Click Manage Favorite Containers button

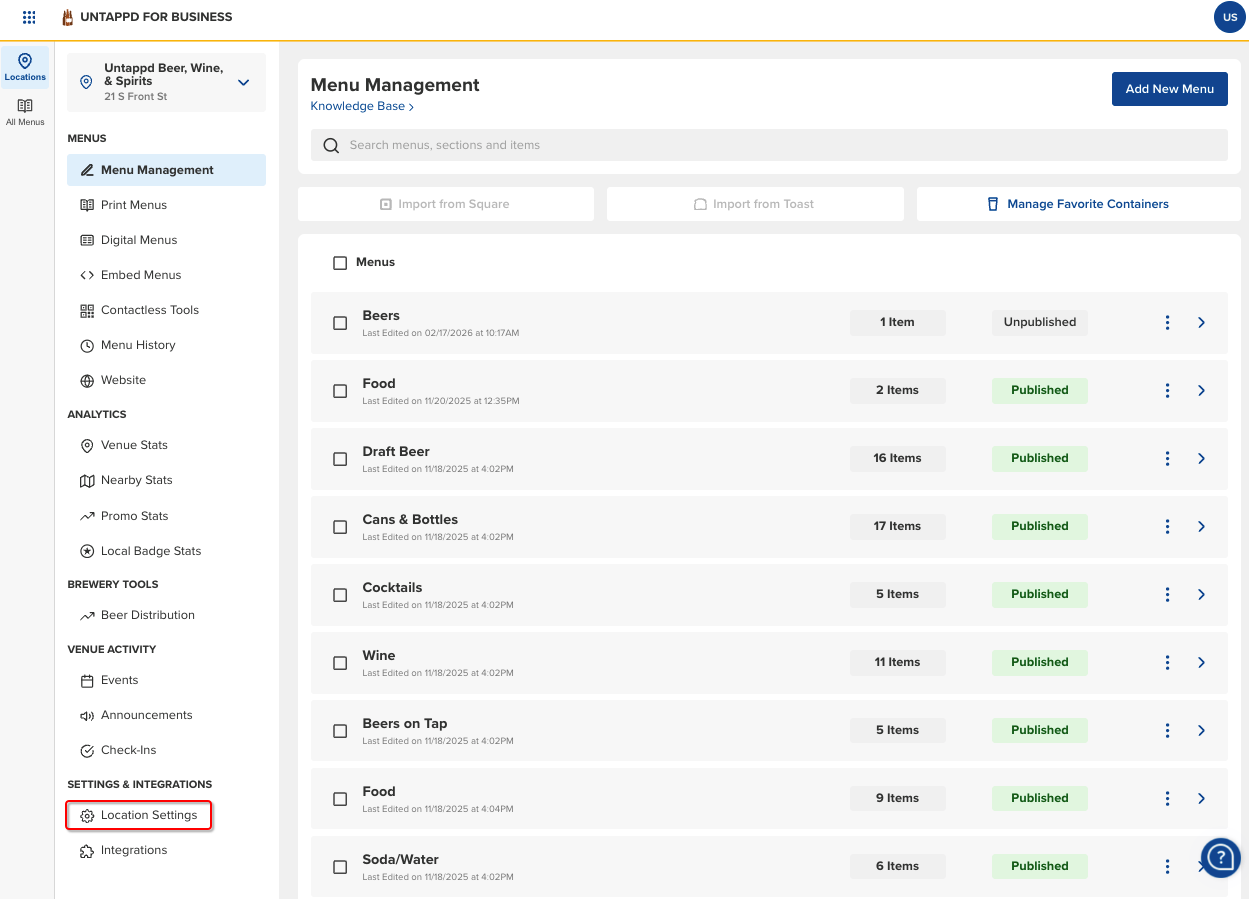pos(1078,204)
